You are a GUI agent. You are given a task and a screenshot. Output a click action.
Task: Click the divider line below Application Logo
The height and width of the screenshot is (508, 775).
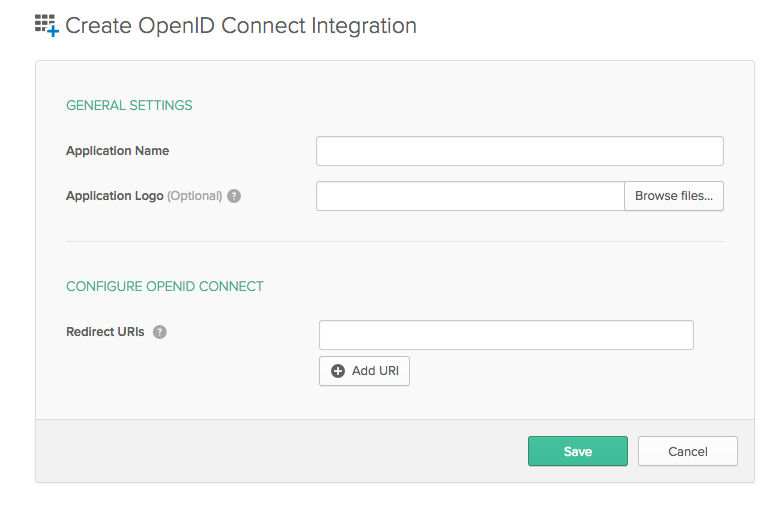click(x=394, y=241)
